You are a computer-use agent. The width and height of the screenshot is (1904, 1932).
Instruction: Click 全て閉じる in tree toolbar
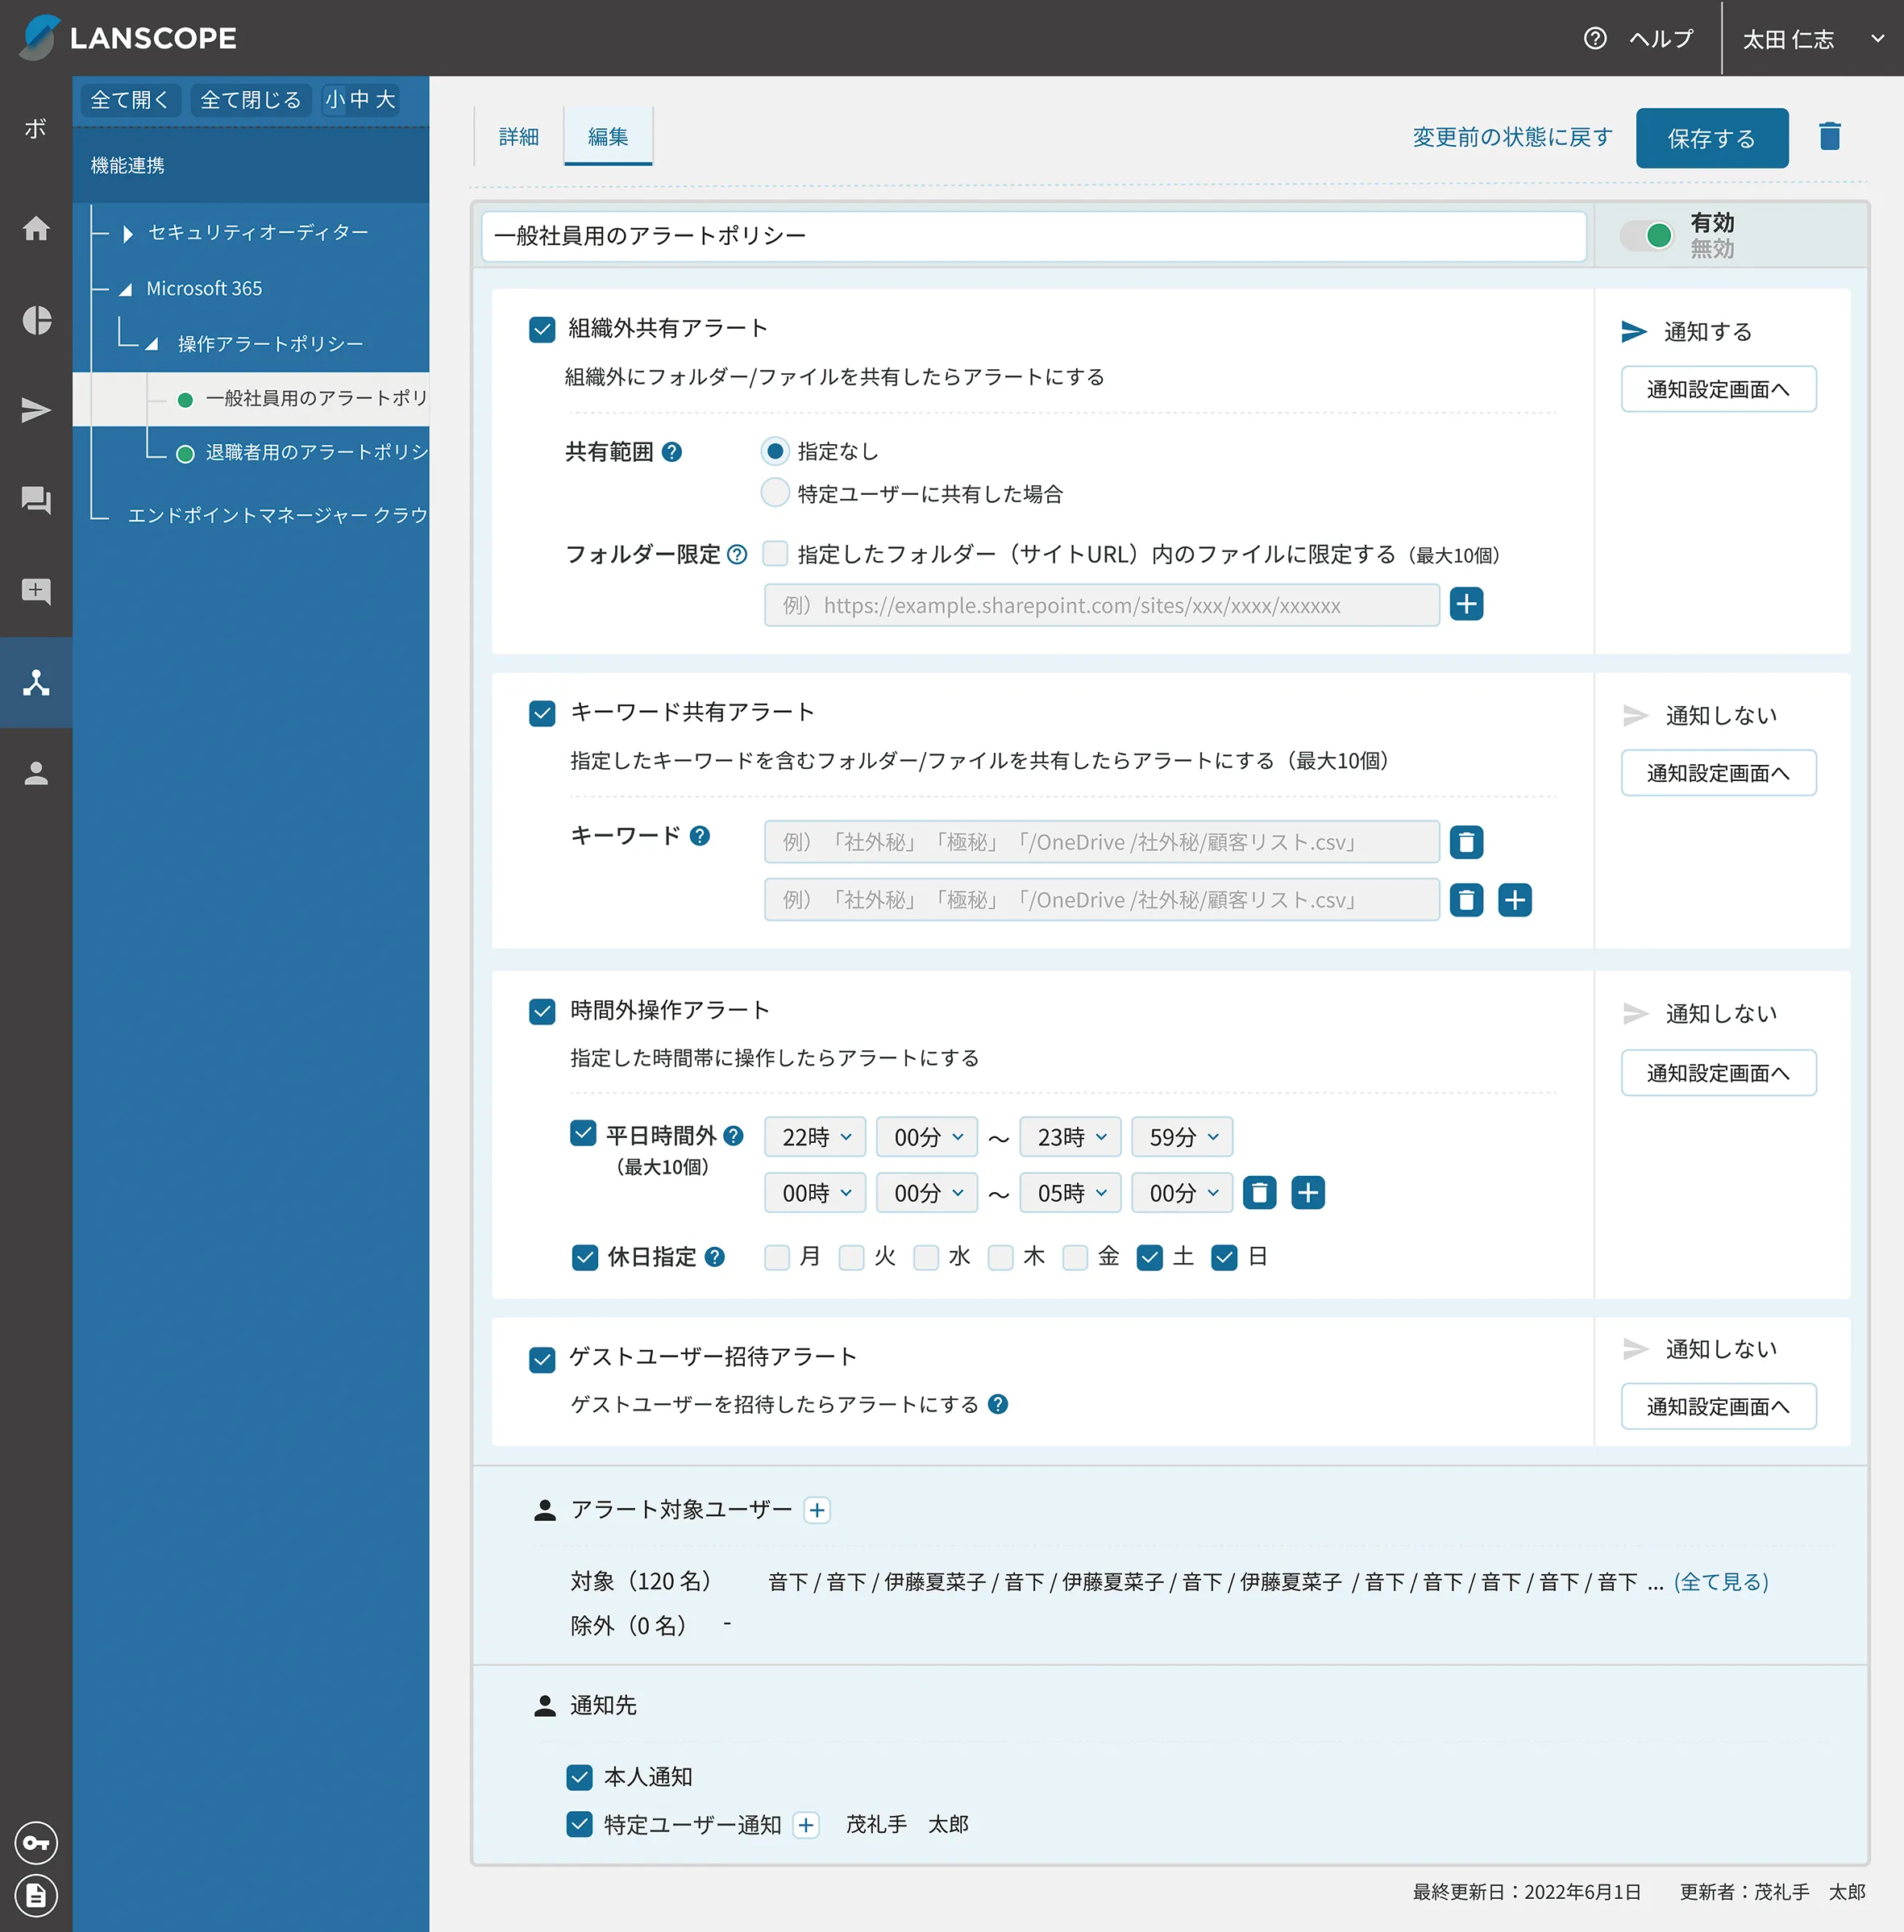tap(251, 99)
